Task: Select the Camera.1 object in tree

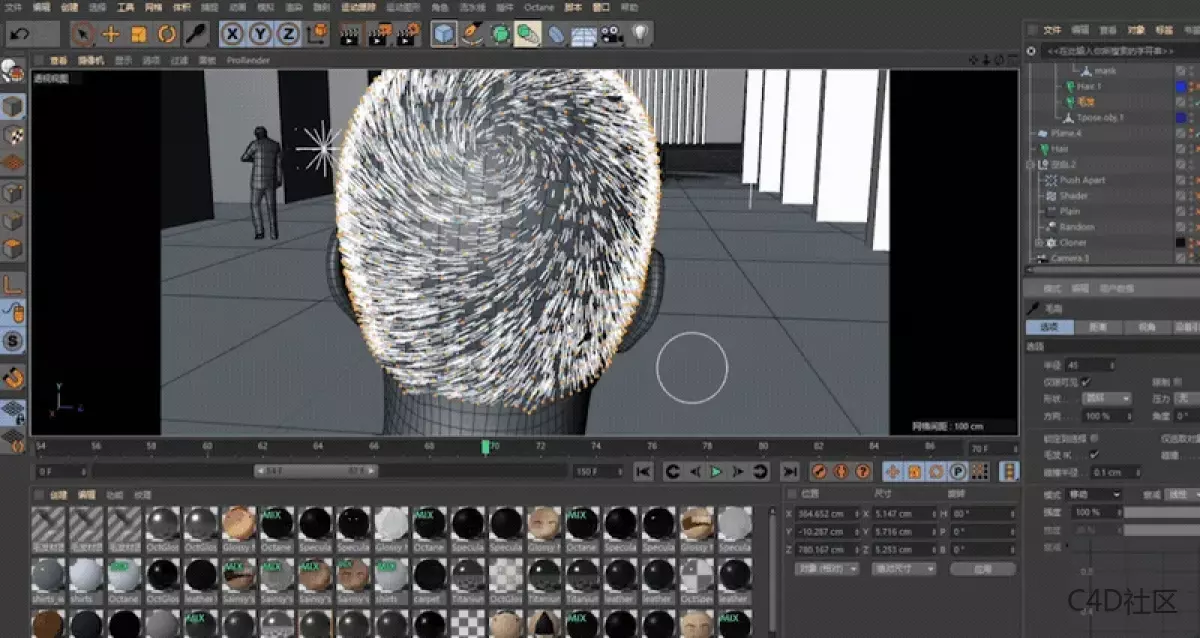Action: click(1069, 258)
